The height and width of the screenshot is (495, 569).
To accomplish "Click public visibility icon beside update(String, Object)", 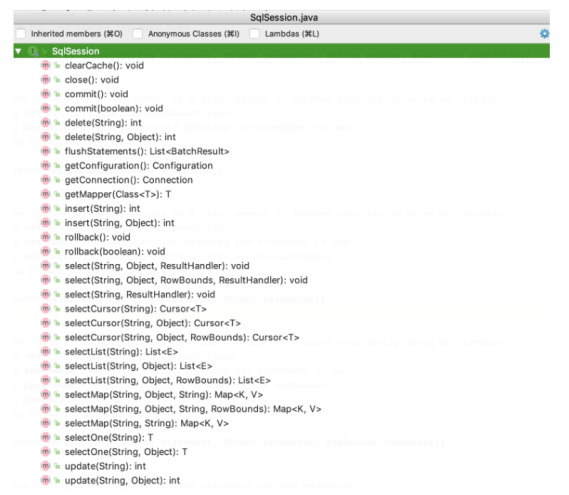I will pyautogui.click(x=57, y=480).
